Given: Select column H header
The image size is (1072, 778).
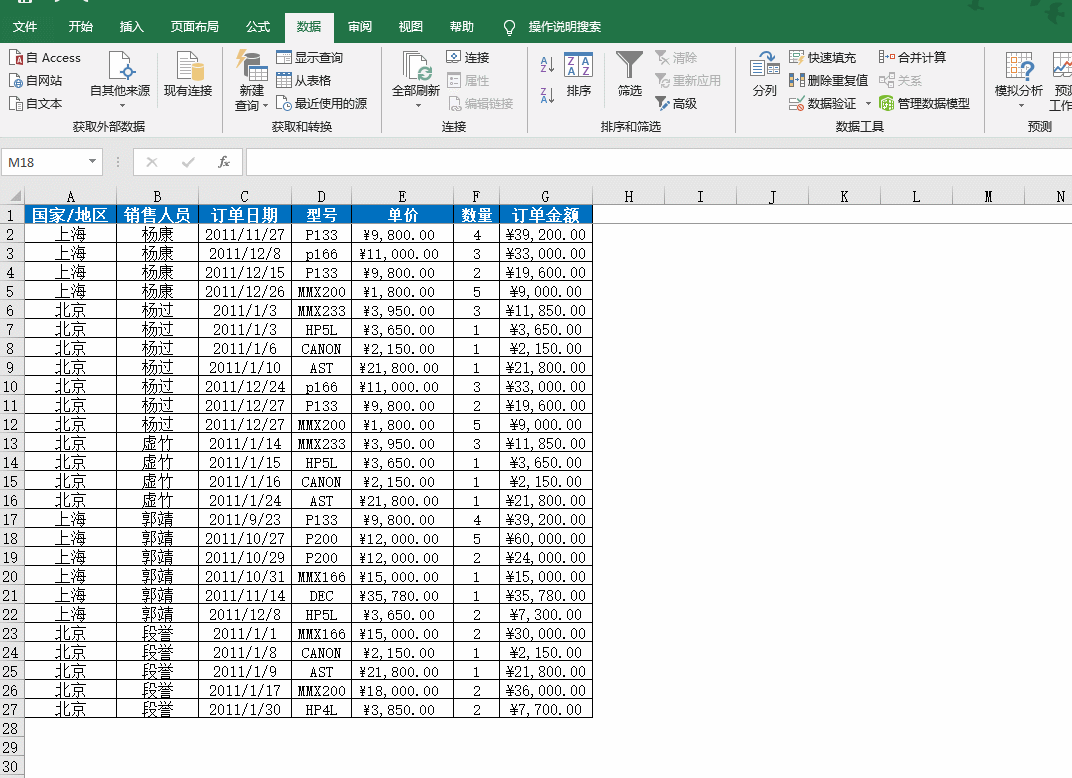Looking at the screenshot, I should pos(628,196).
